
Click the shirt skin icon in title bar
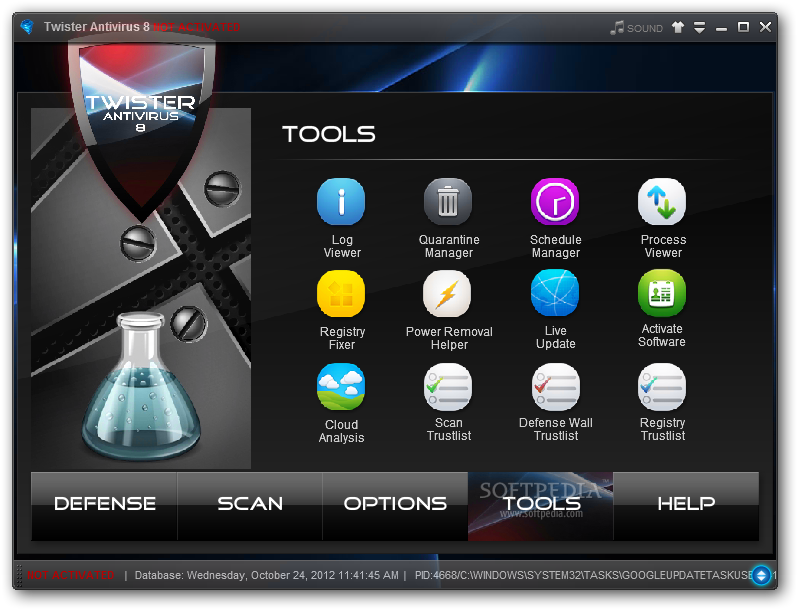click(x=678, y=27)
